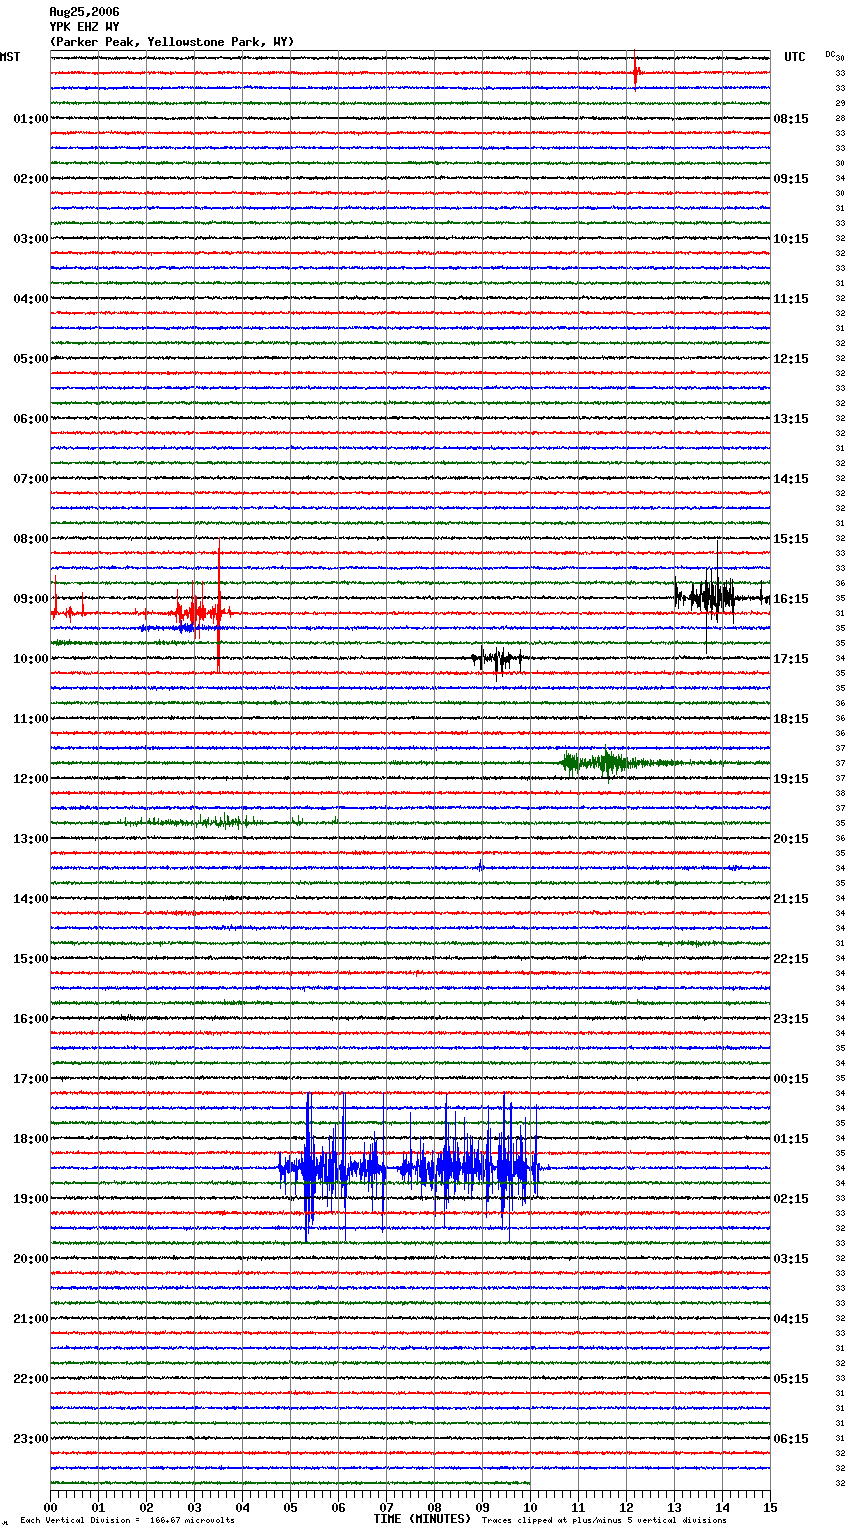Click the red spike on top red trace
The height and width of the screenshot is (1534, 850).
636,71
